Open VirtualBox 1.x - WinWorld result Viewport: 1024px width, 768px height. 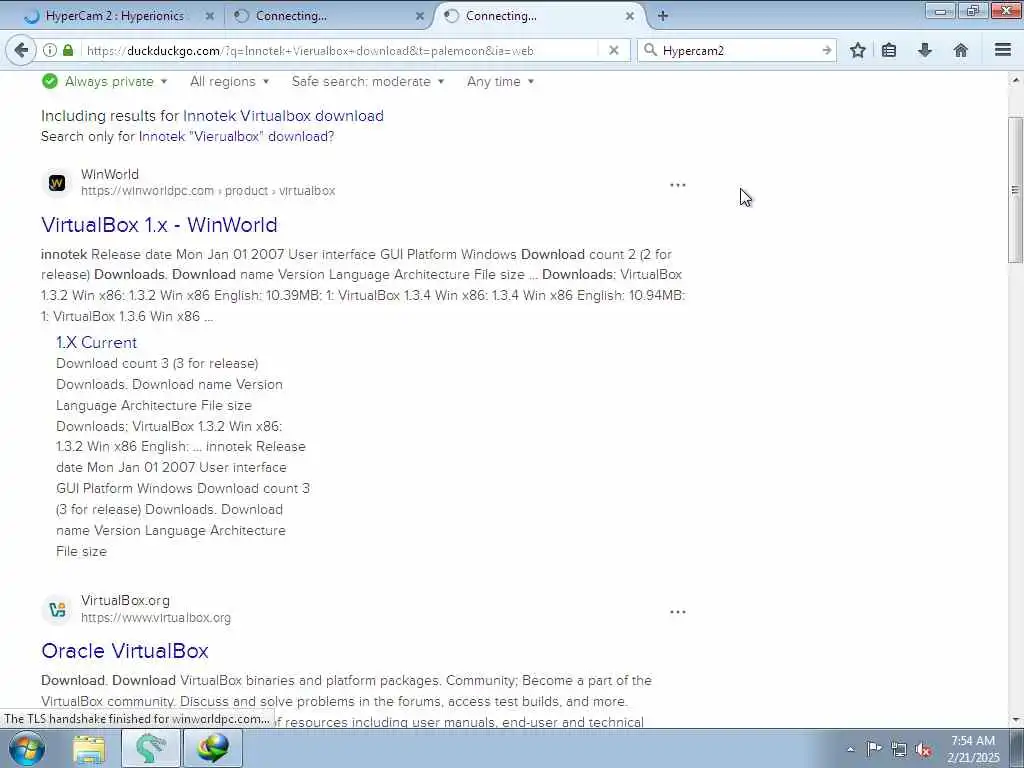coord(159,225)
